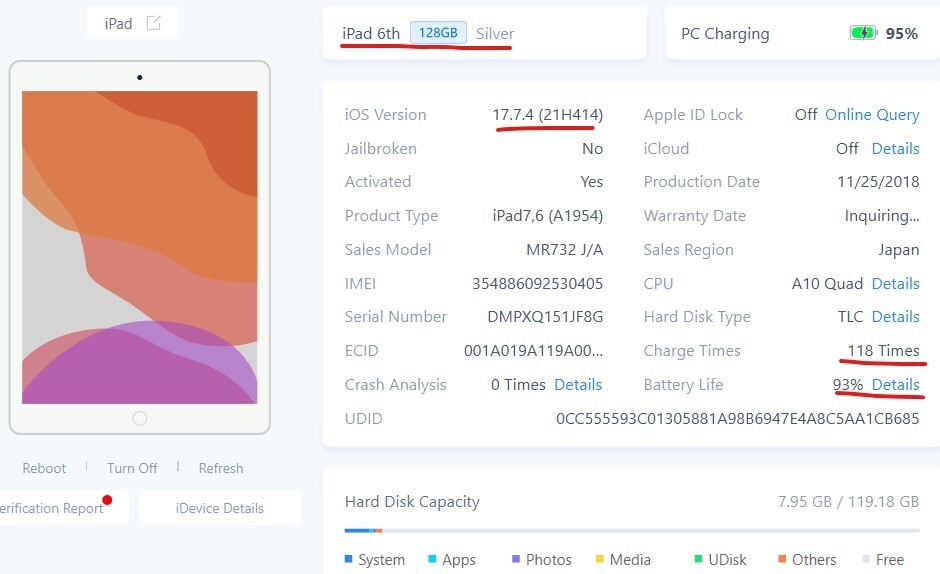Click the Reboot button
Screen dimensions: 940x574
click(x=44, y=468)
